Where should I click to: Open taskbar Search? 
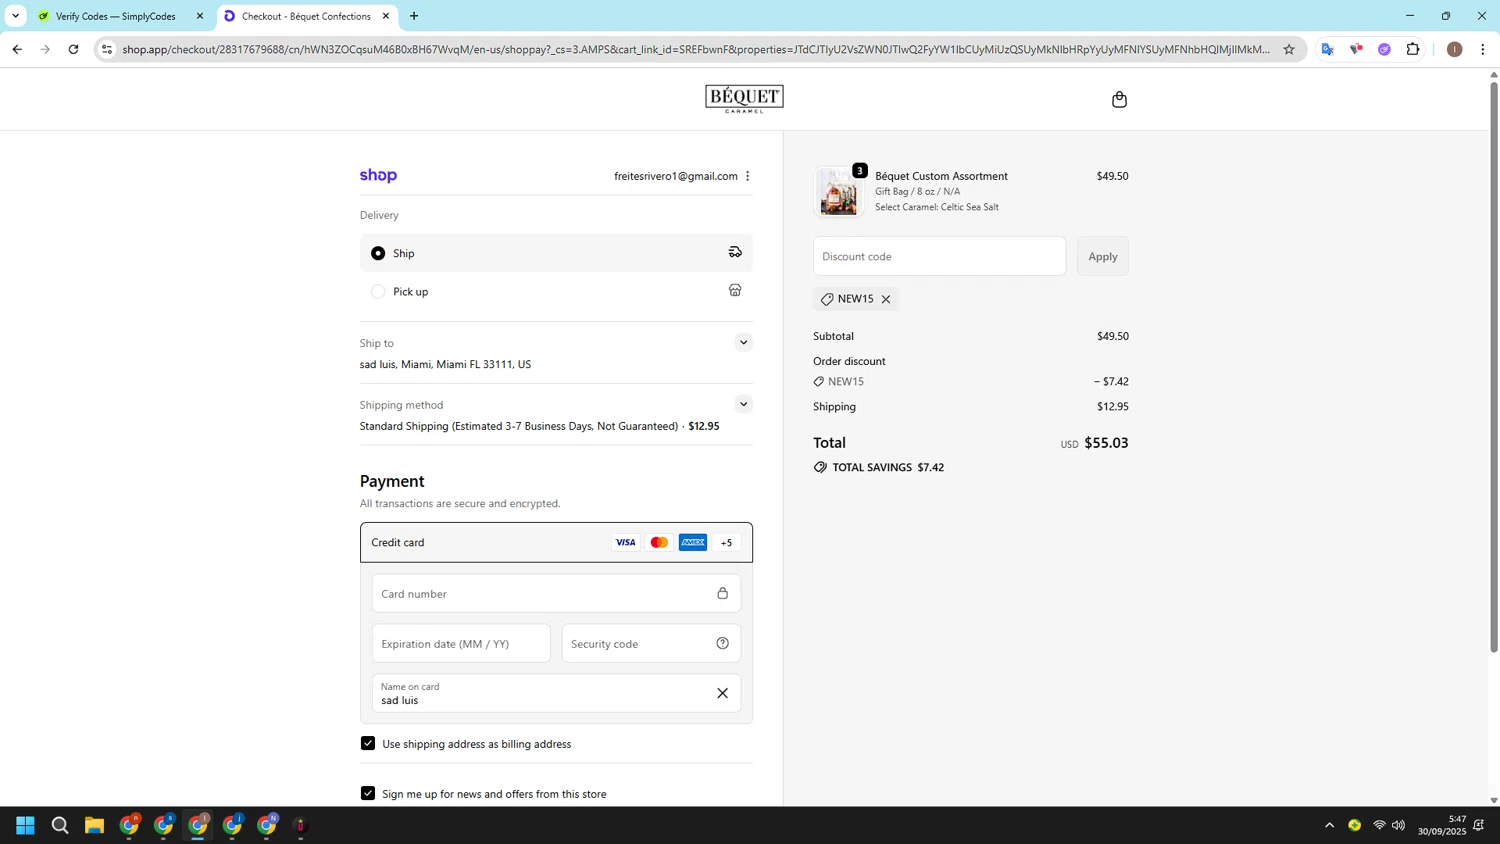(60, 825)
